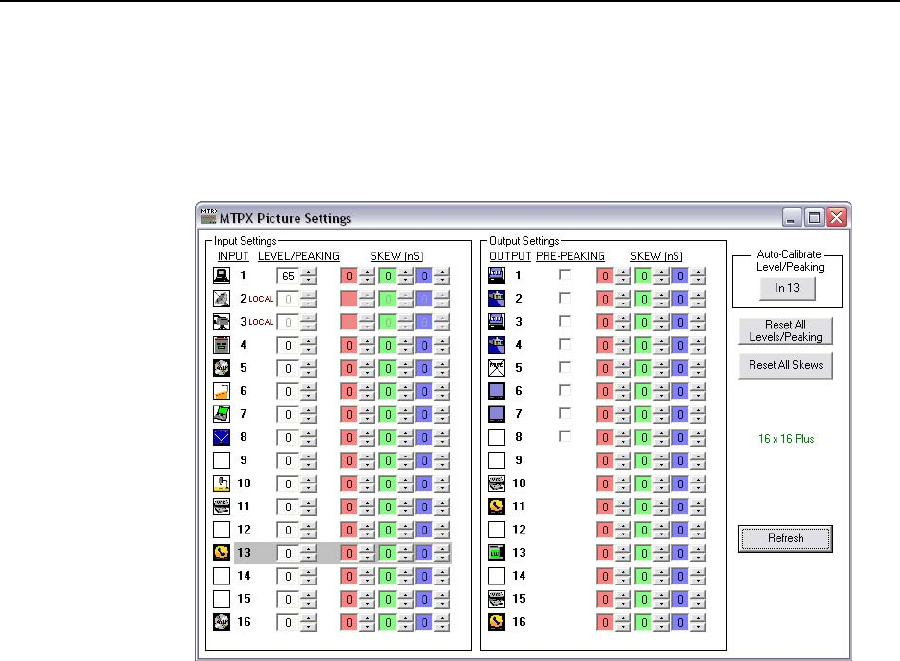Click the Input 2 LOCAL satellite icon
Viewport: 900px width, 661px height.
222,298
